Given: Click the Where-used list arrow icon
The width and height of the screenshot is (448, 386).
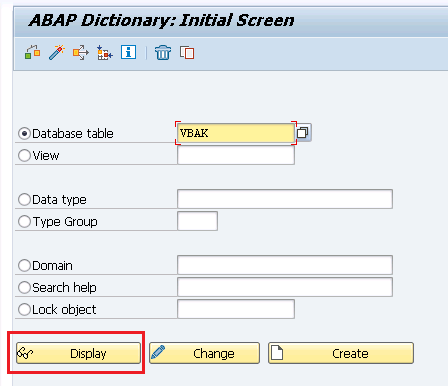Looking at the screenshot, I should click(x=81, y=52).
